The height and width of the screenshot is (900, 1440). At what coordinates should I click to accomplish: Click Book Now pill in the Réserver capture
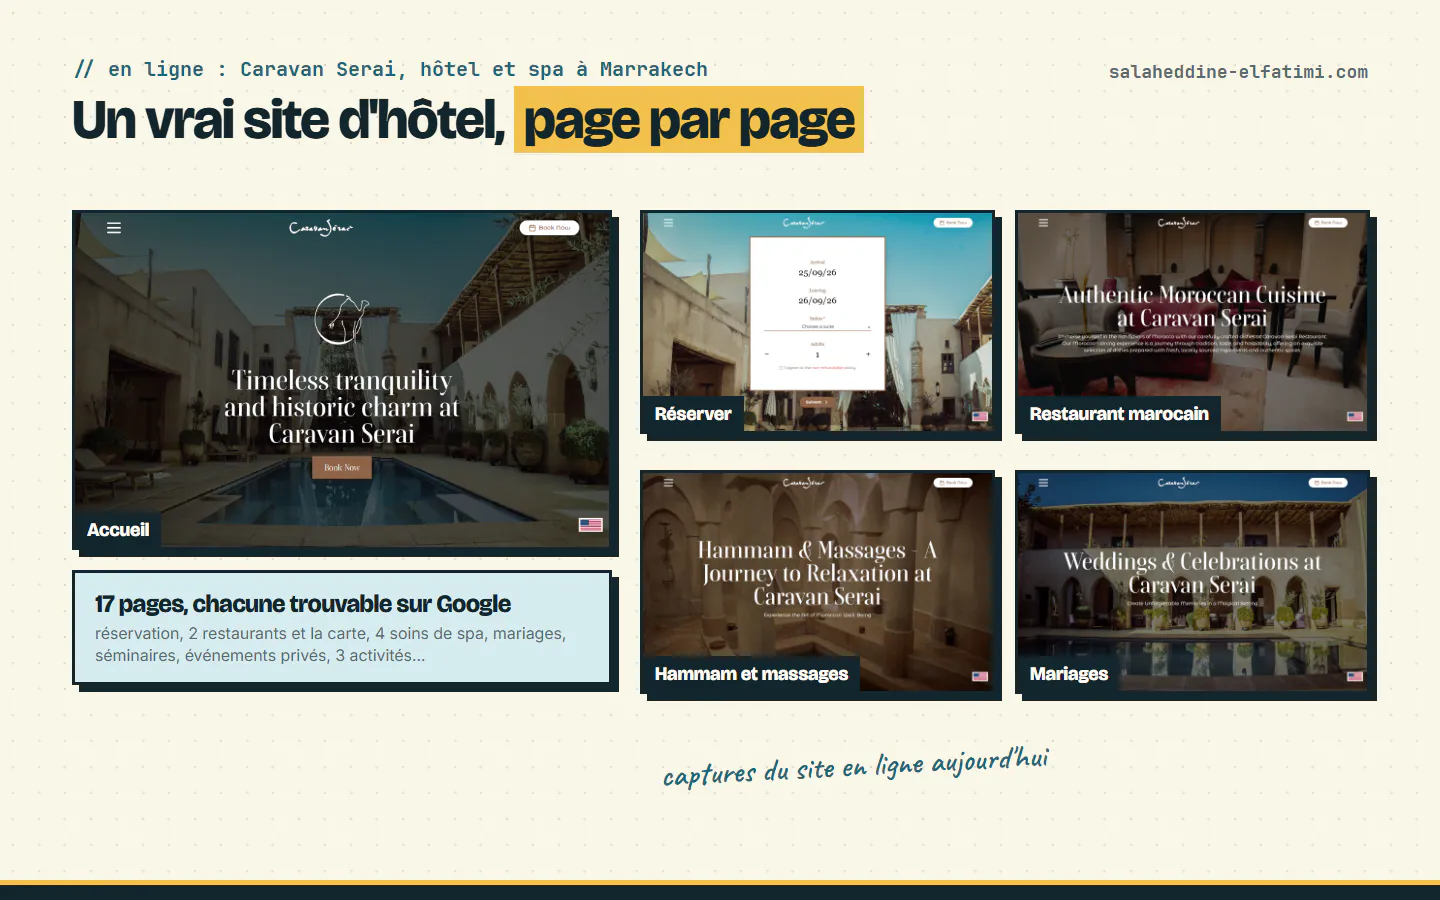coord(953,223)
